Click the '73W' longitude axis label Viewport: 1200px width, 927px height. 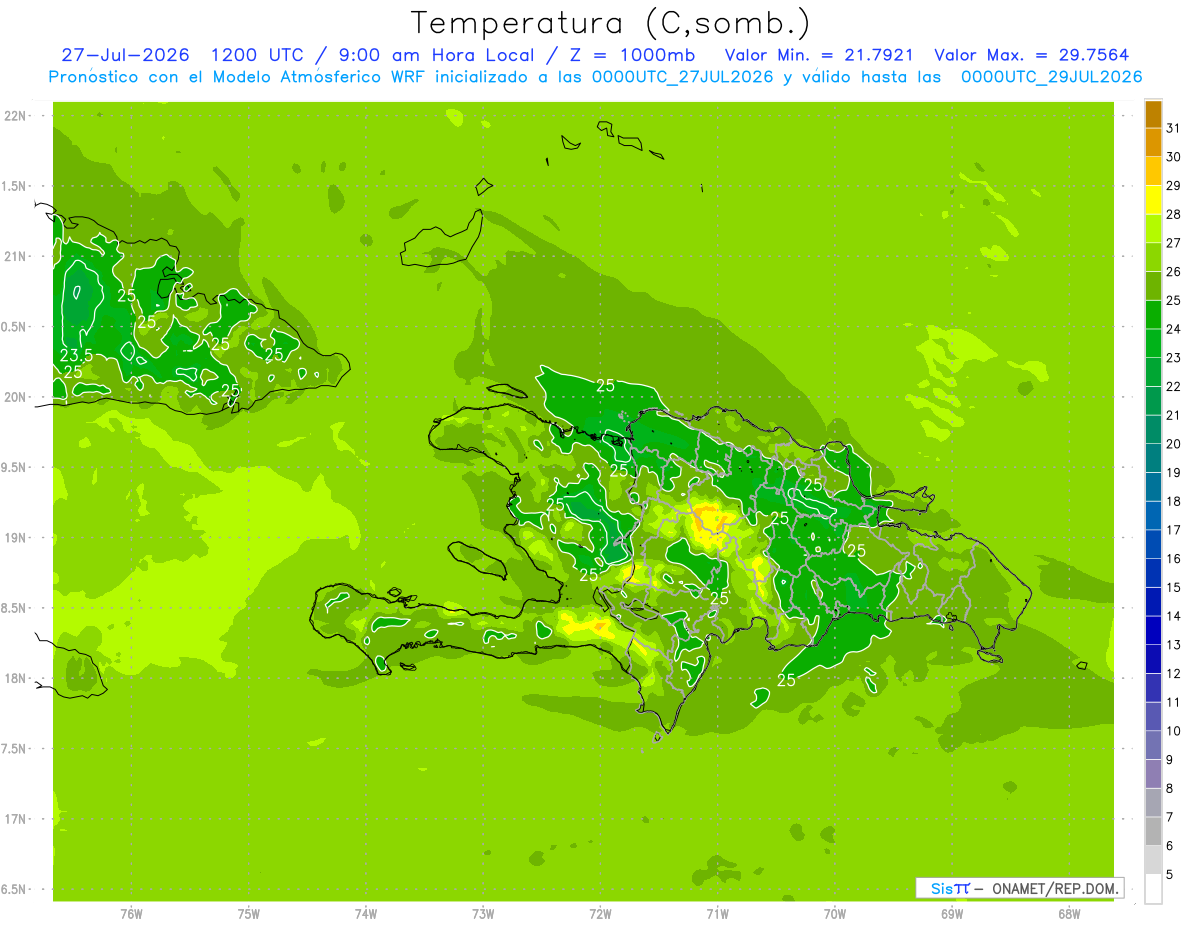point(483,914)
